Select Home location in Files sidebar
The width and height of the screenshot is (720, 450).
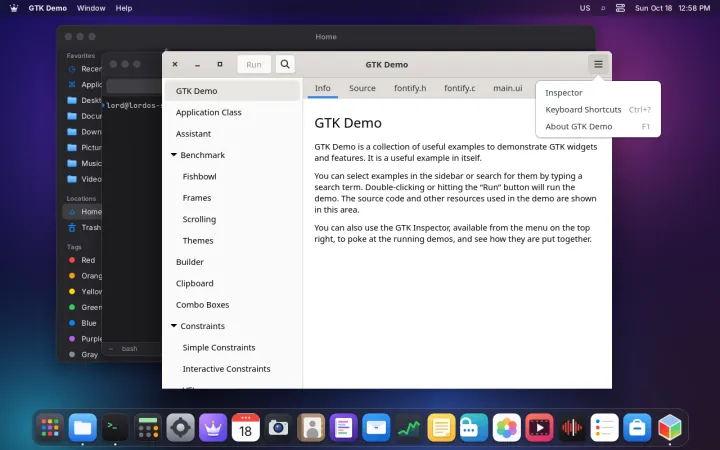[82, 212]
